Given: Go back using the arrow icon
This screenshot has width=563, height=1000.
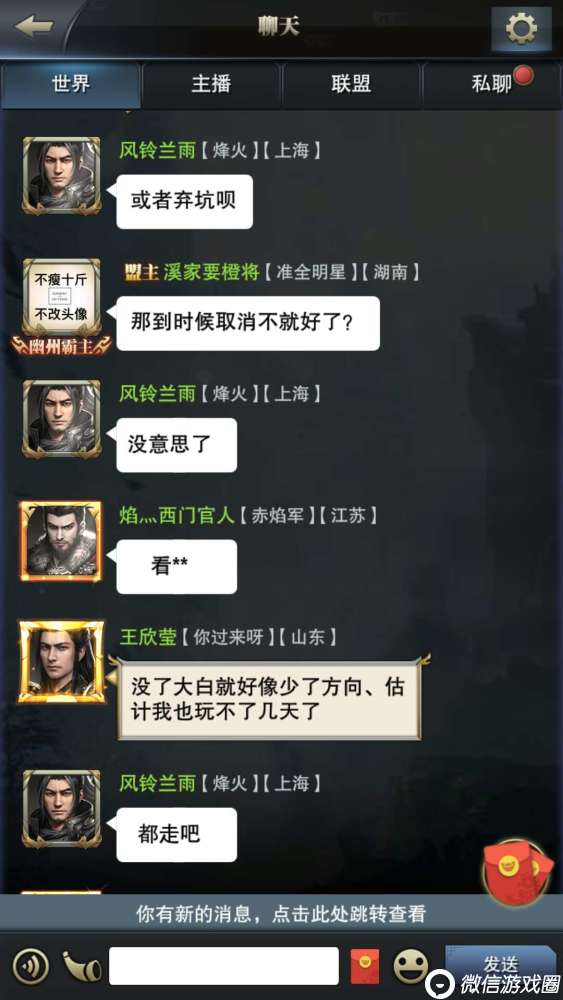Looking at the screenshot, I should click(x=34, y=27).
